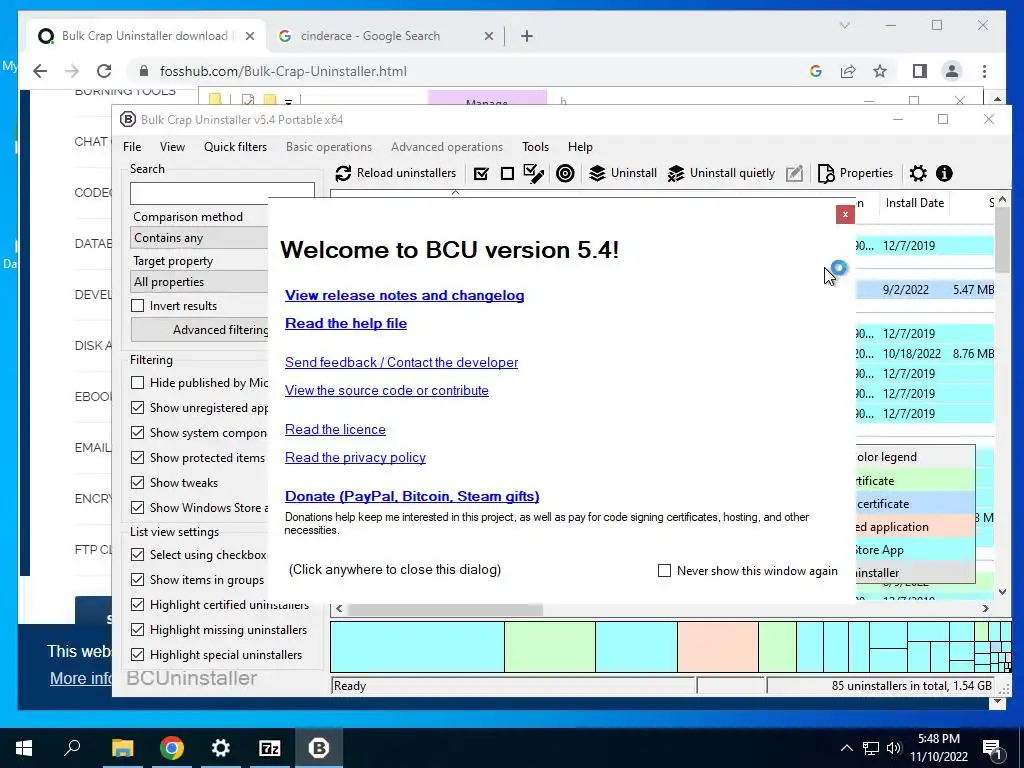
Task: Open the 7-Zip taskbar icon
Action: pos(270,748)
